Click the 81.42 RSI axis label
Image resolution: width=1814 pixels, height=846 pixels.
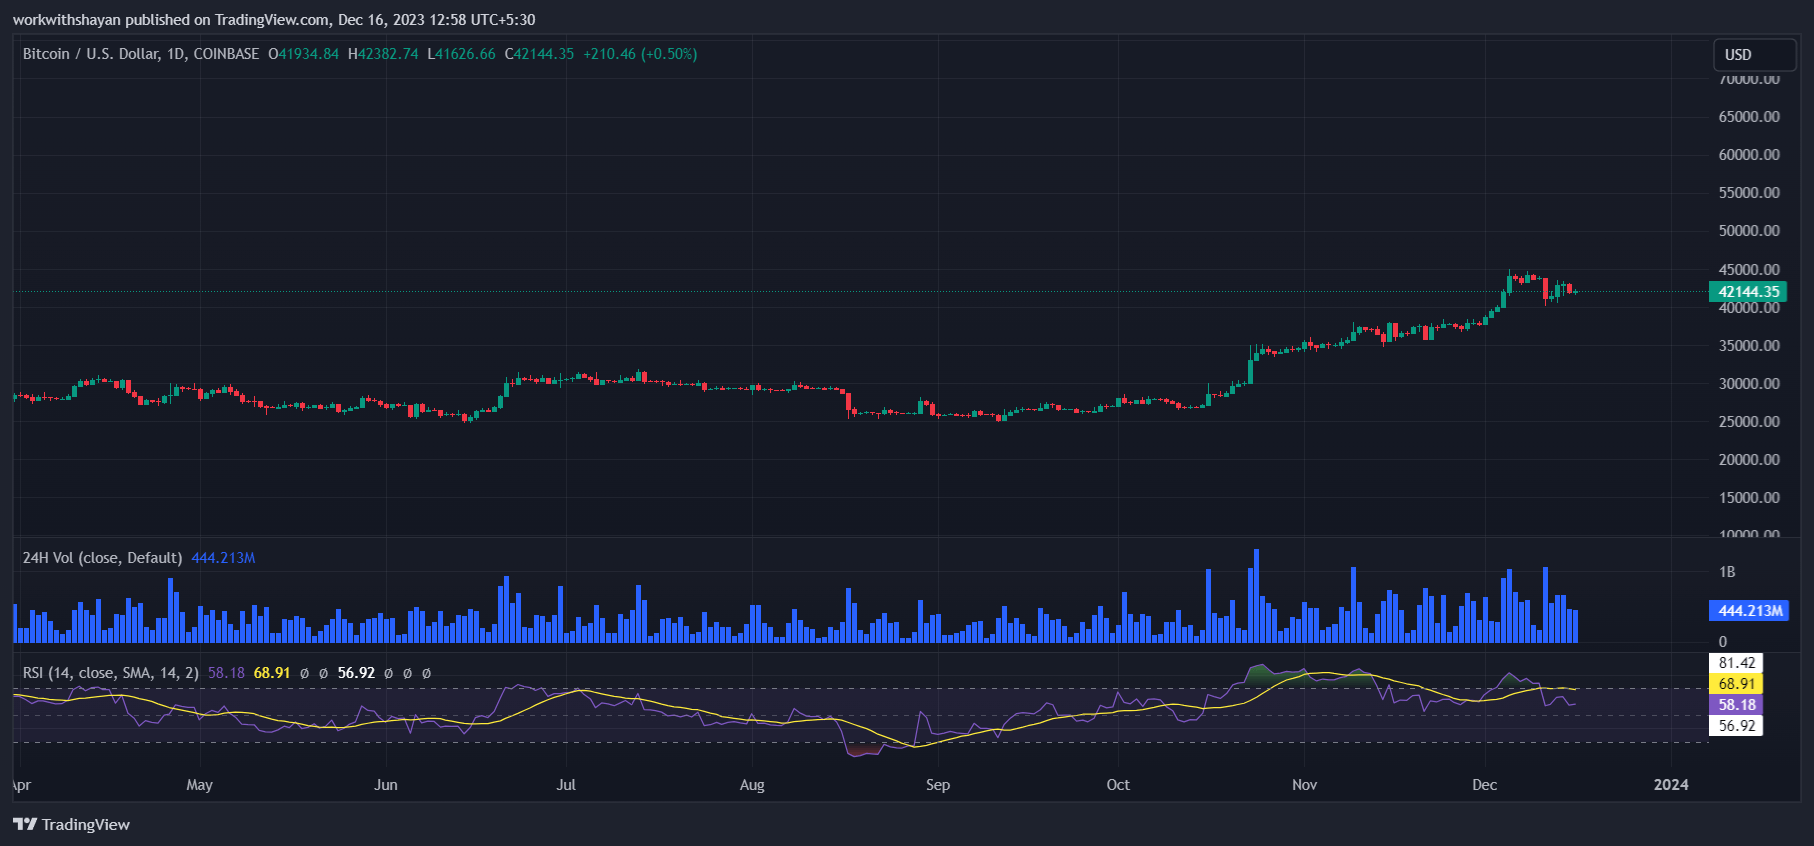pyautogui.click(x=1736, y=663)
